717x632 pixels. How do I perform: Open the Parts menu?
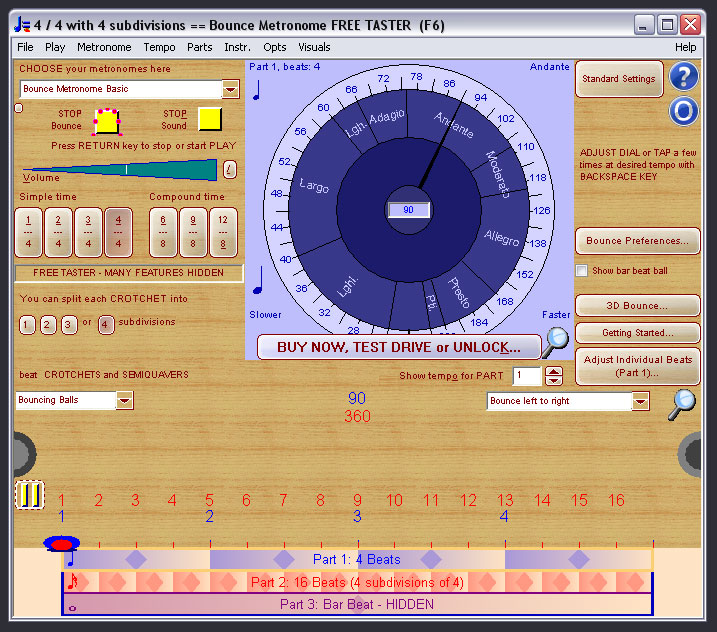click(x=199, y=47)
